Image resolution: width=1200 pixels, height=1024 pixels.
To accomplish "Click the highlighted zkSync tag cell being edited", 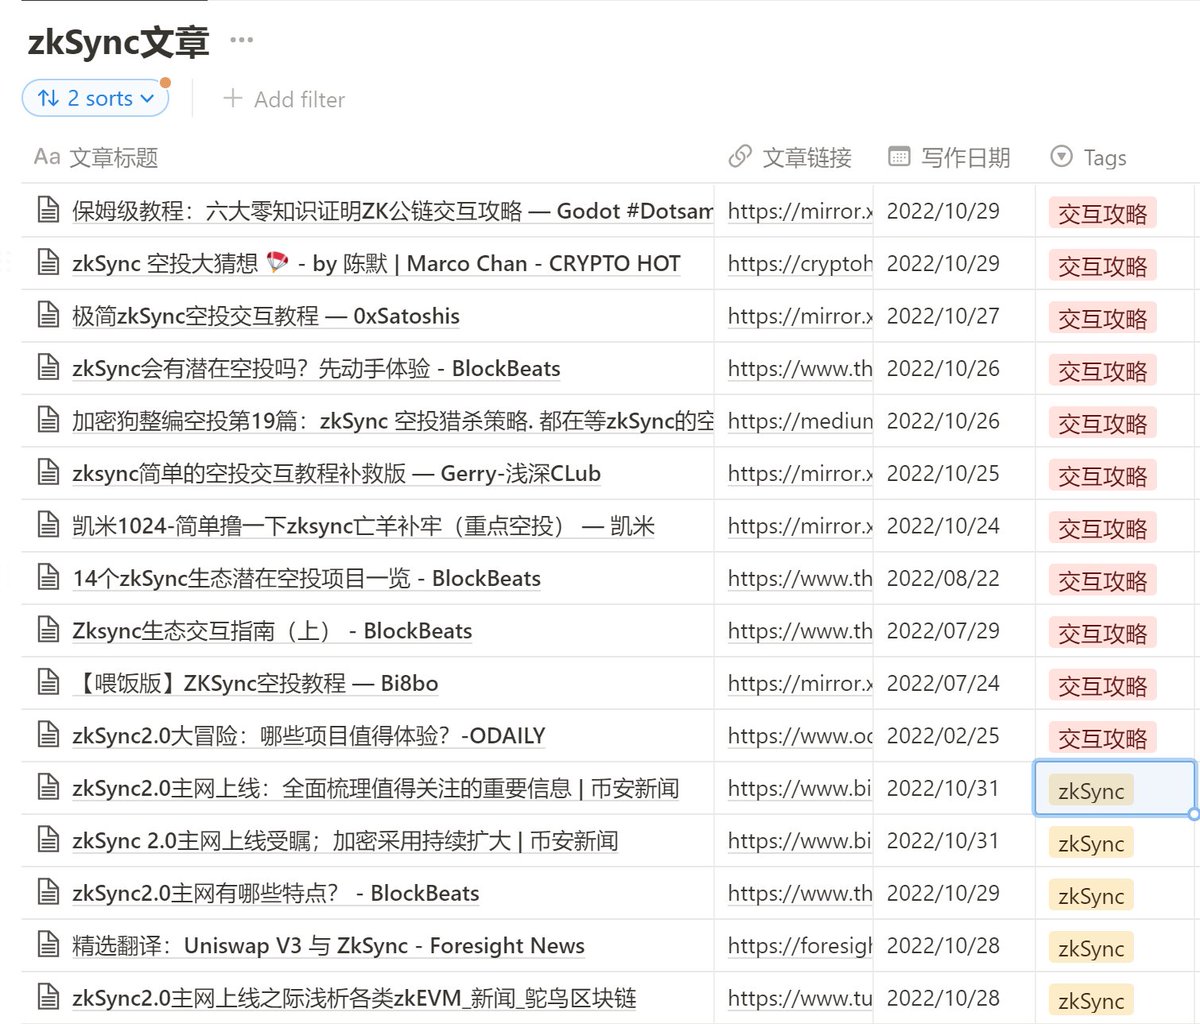I will 1089,788.
